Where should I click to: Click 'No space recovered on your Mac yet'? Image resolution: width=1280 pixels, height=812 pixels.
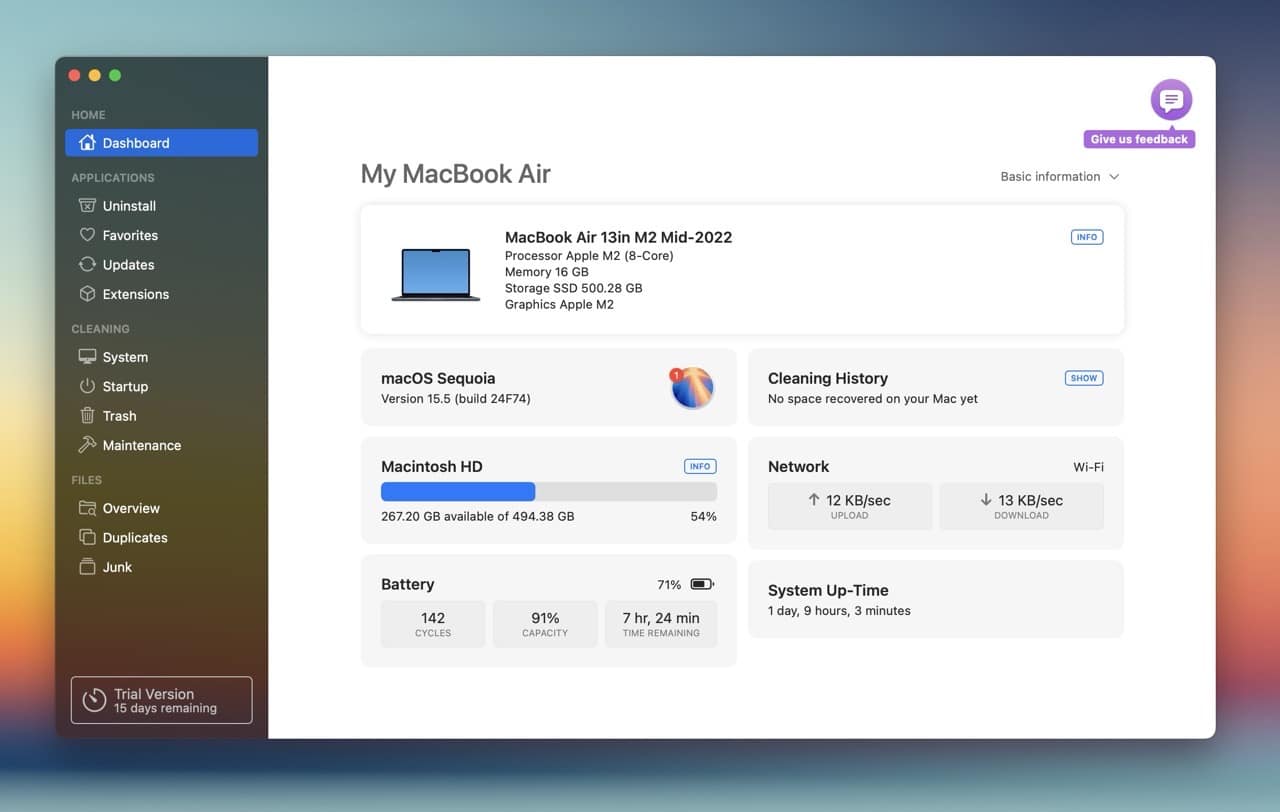tap(873, 399)
